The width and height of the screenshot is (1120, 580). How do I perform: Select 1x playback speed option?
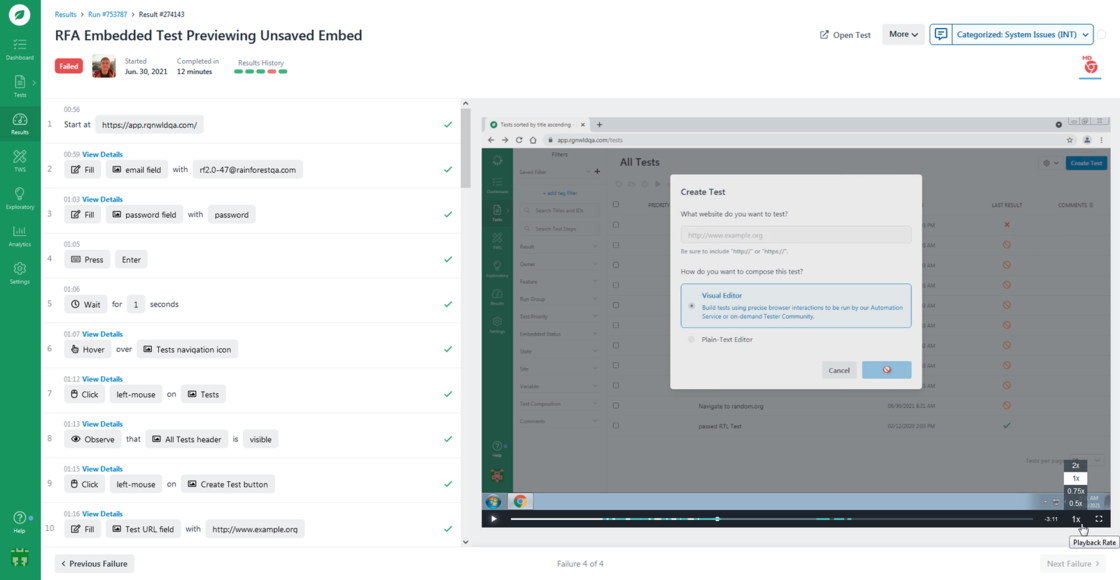[x=1075, y=478]
